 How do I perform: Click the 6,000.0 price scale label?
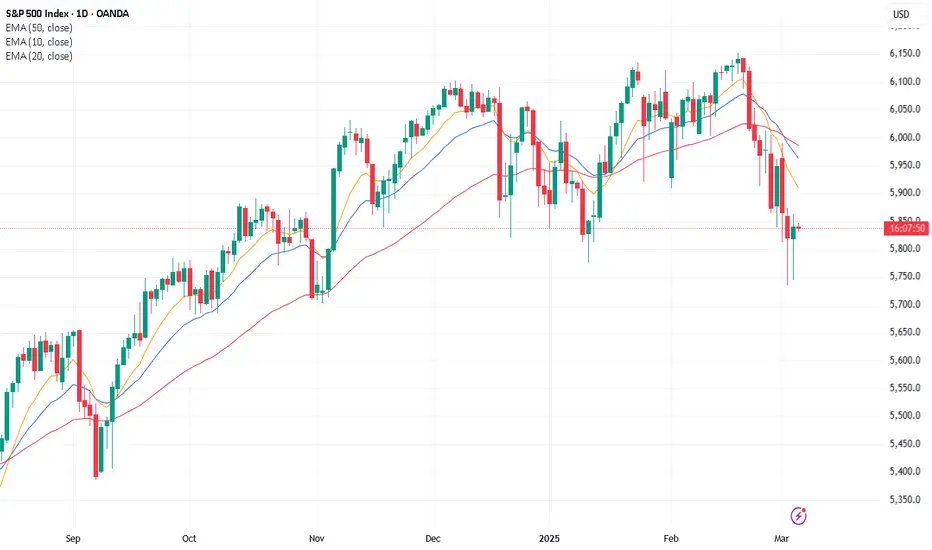pyautogui.click(x=905, y=137)
